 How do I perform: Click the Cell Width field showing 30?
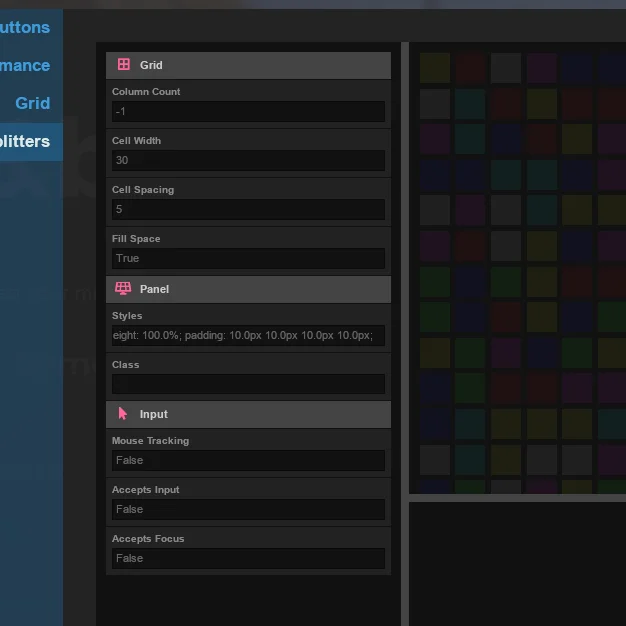coord(248,160)
